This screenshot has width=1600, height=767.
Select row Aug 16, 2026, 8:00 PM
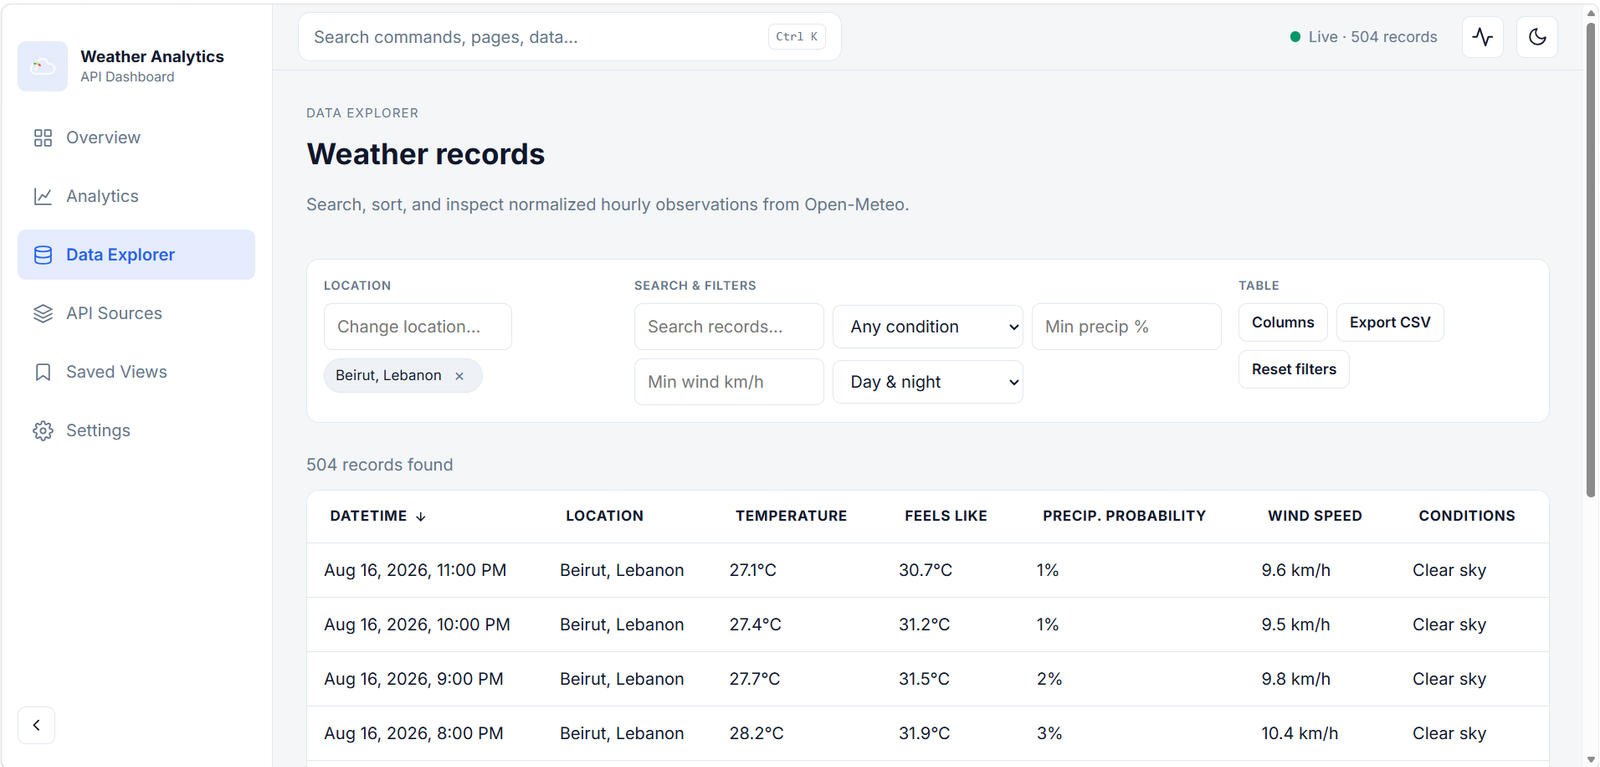click(x=928, y=734)
